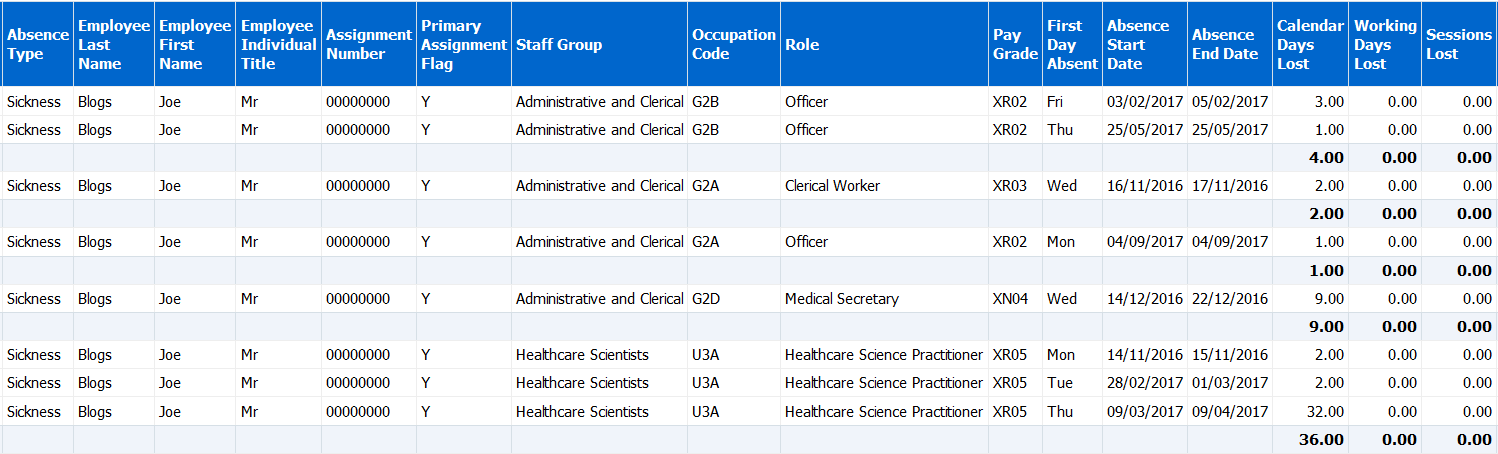
Task: Select the 03/02/2017 absence start date
Action: 1144,102
